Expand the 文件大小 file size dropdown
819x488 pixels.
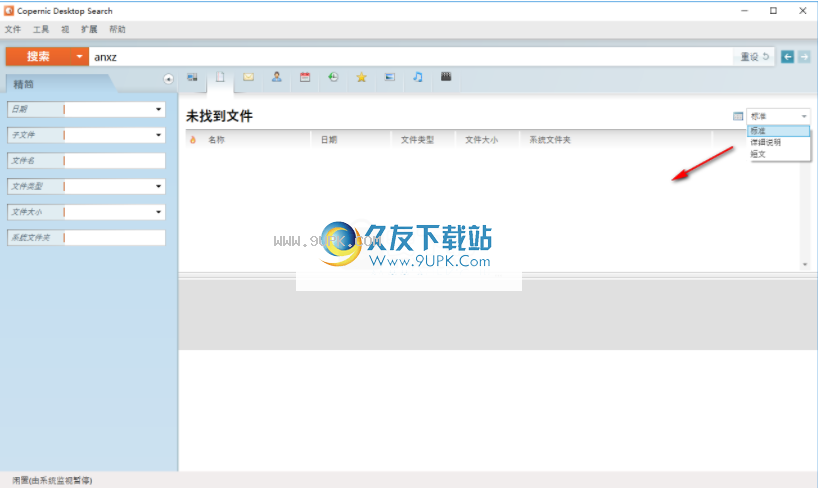(158, 212)
